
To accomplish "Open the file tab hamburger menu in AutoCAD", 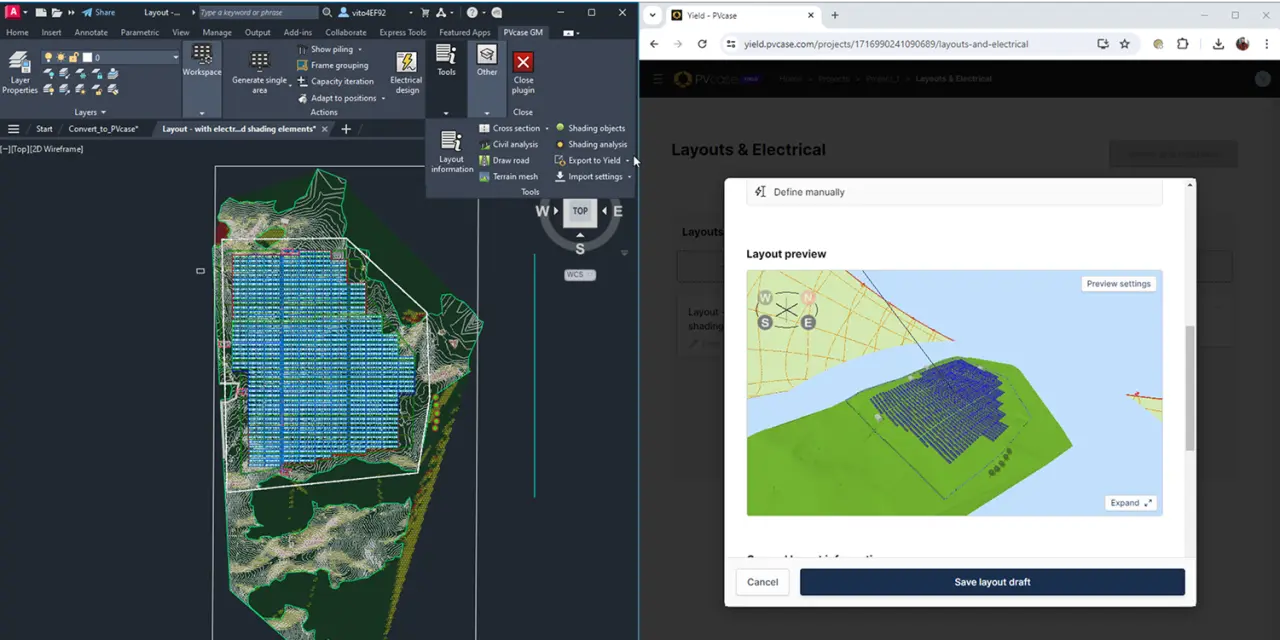I will tap(14, 129).
